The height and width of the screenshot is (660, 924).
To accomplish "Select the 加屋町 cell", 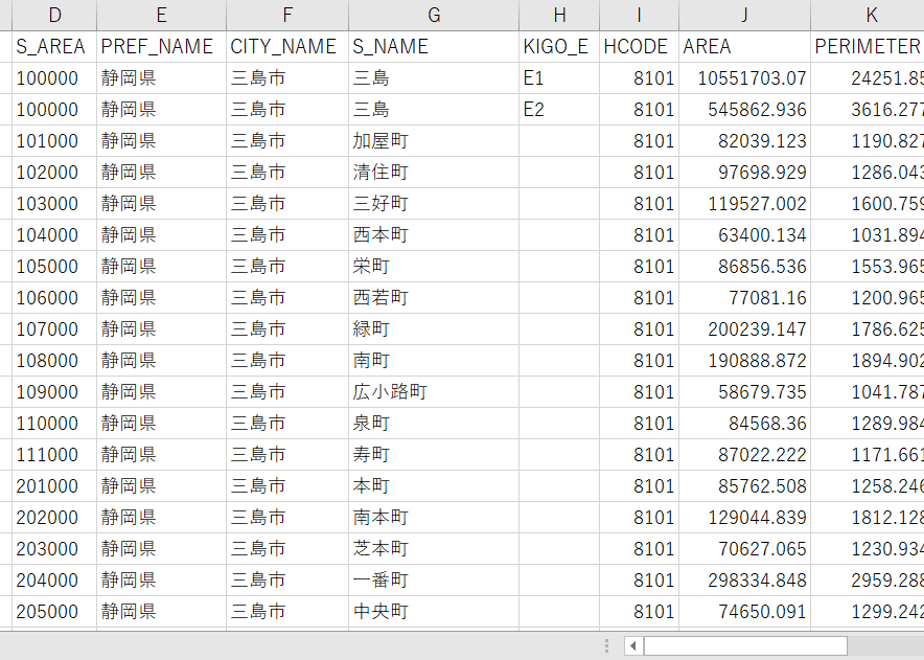I will [434, 141].
